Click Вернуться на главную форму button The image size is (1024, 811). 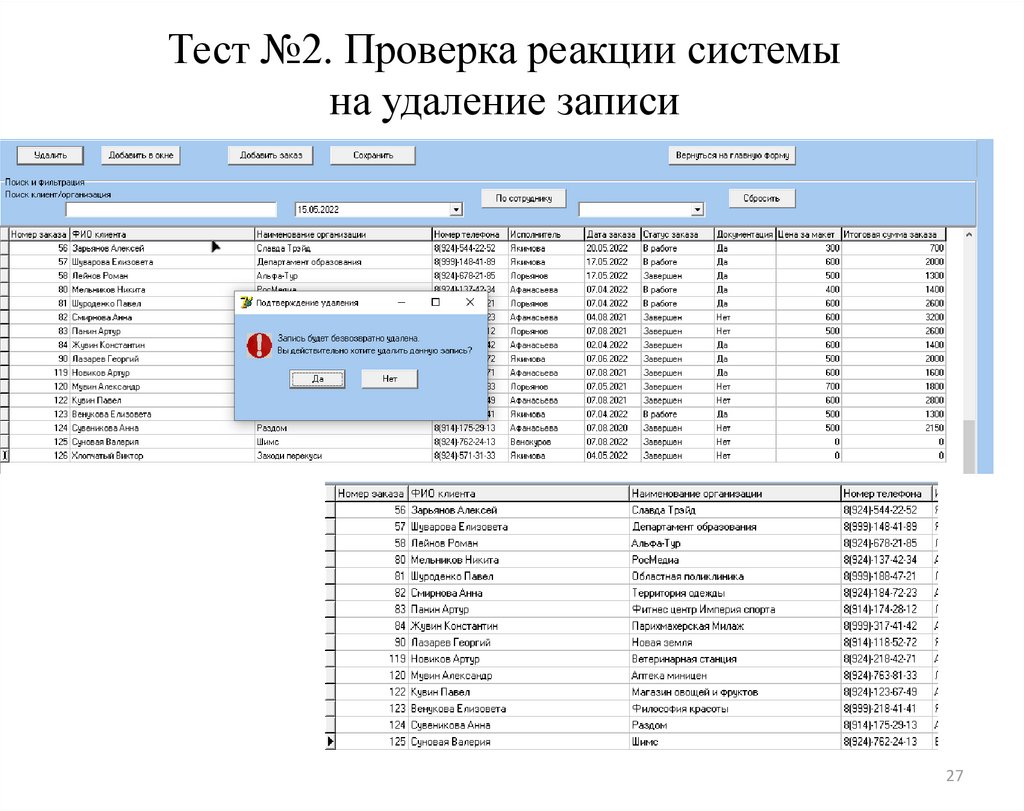[x=732, y=155]
